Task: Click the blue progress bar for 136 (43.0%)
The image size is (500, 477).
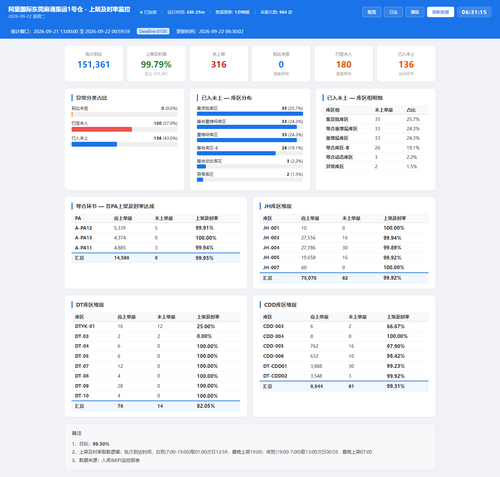Action: (x=94, y=144)
